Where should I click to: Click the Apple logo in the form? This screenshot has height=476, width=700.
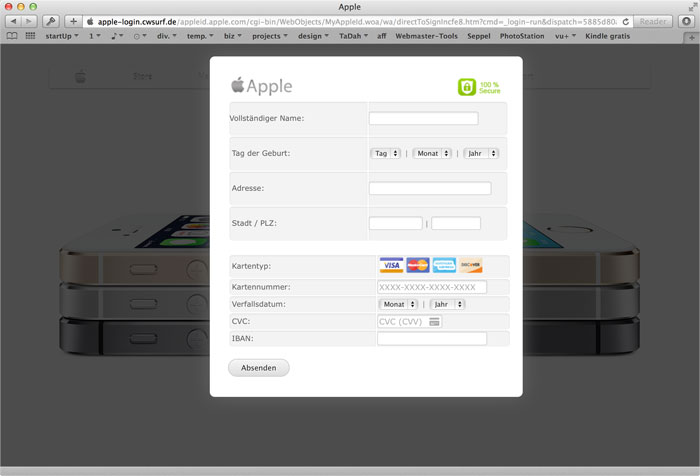(261, 86)
